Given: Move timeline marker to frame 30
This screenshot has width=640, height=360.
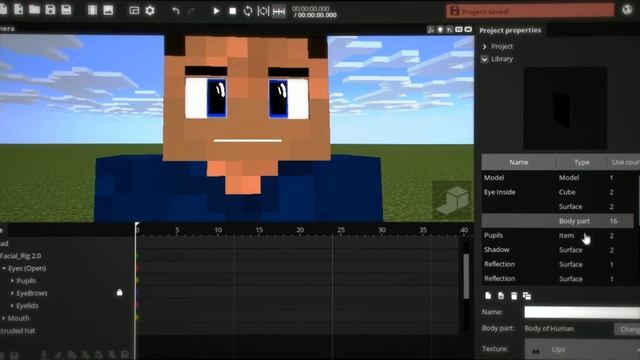Looking at the screenshot, I should click(x=382, y=231).
